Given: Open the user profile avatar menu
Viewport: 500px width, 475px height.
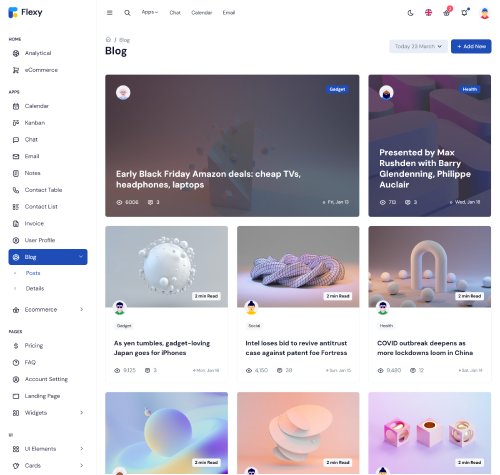Looking at the screenshot, I should click(484, 13).
